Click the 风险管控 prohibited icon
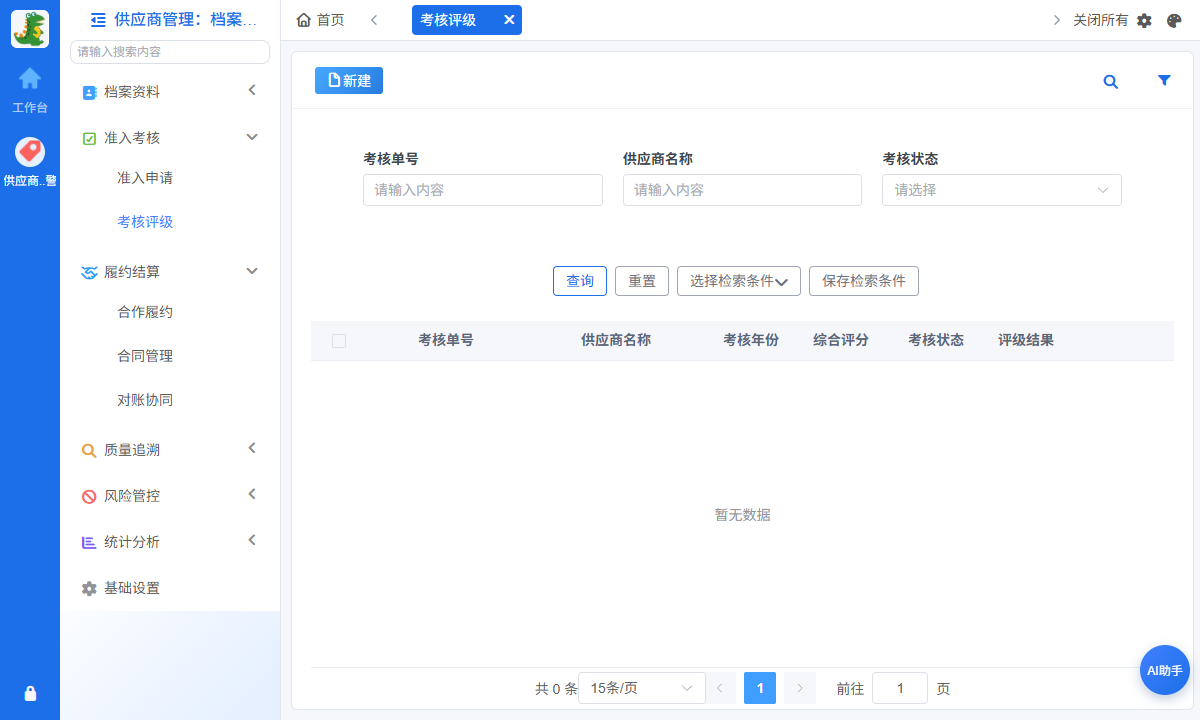 coord(89,496)
